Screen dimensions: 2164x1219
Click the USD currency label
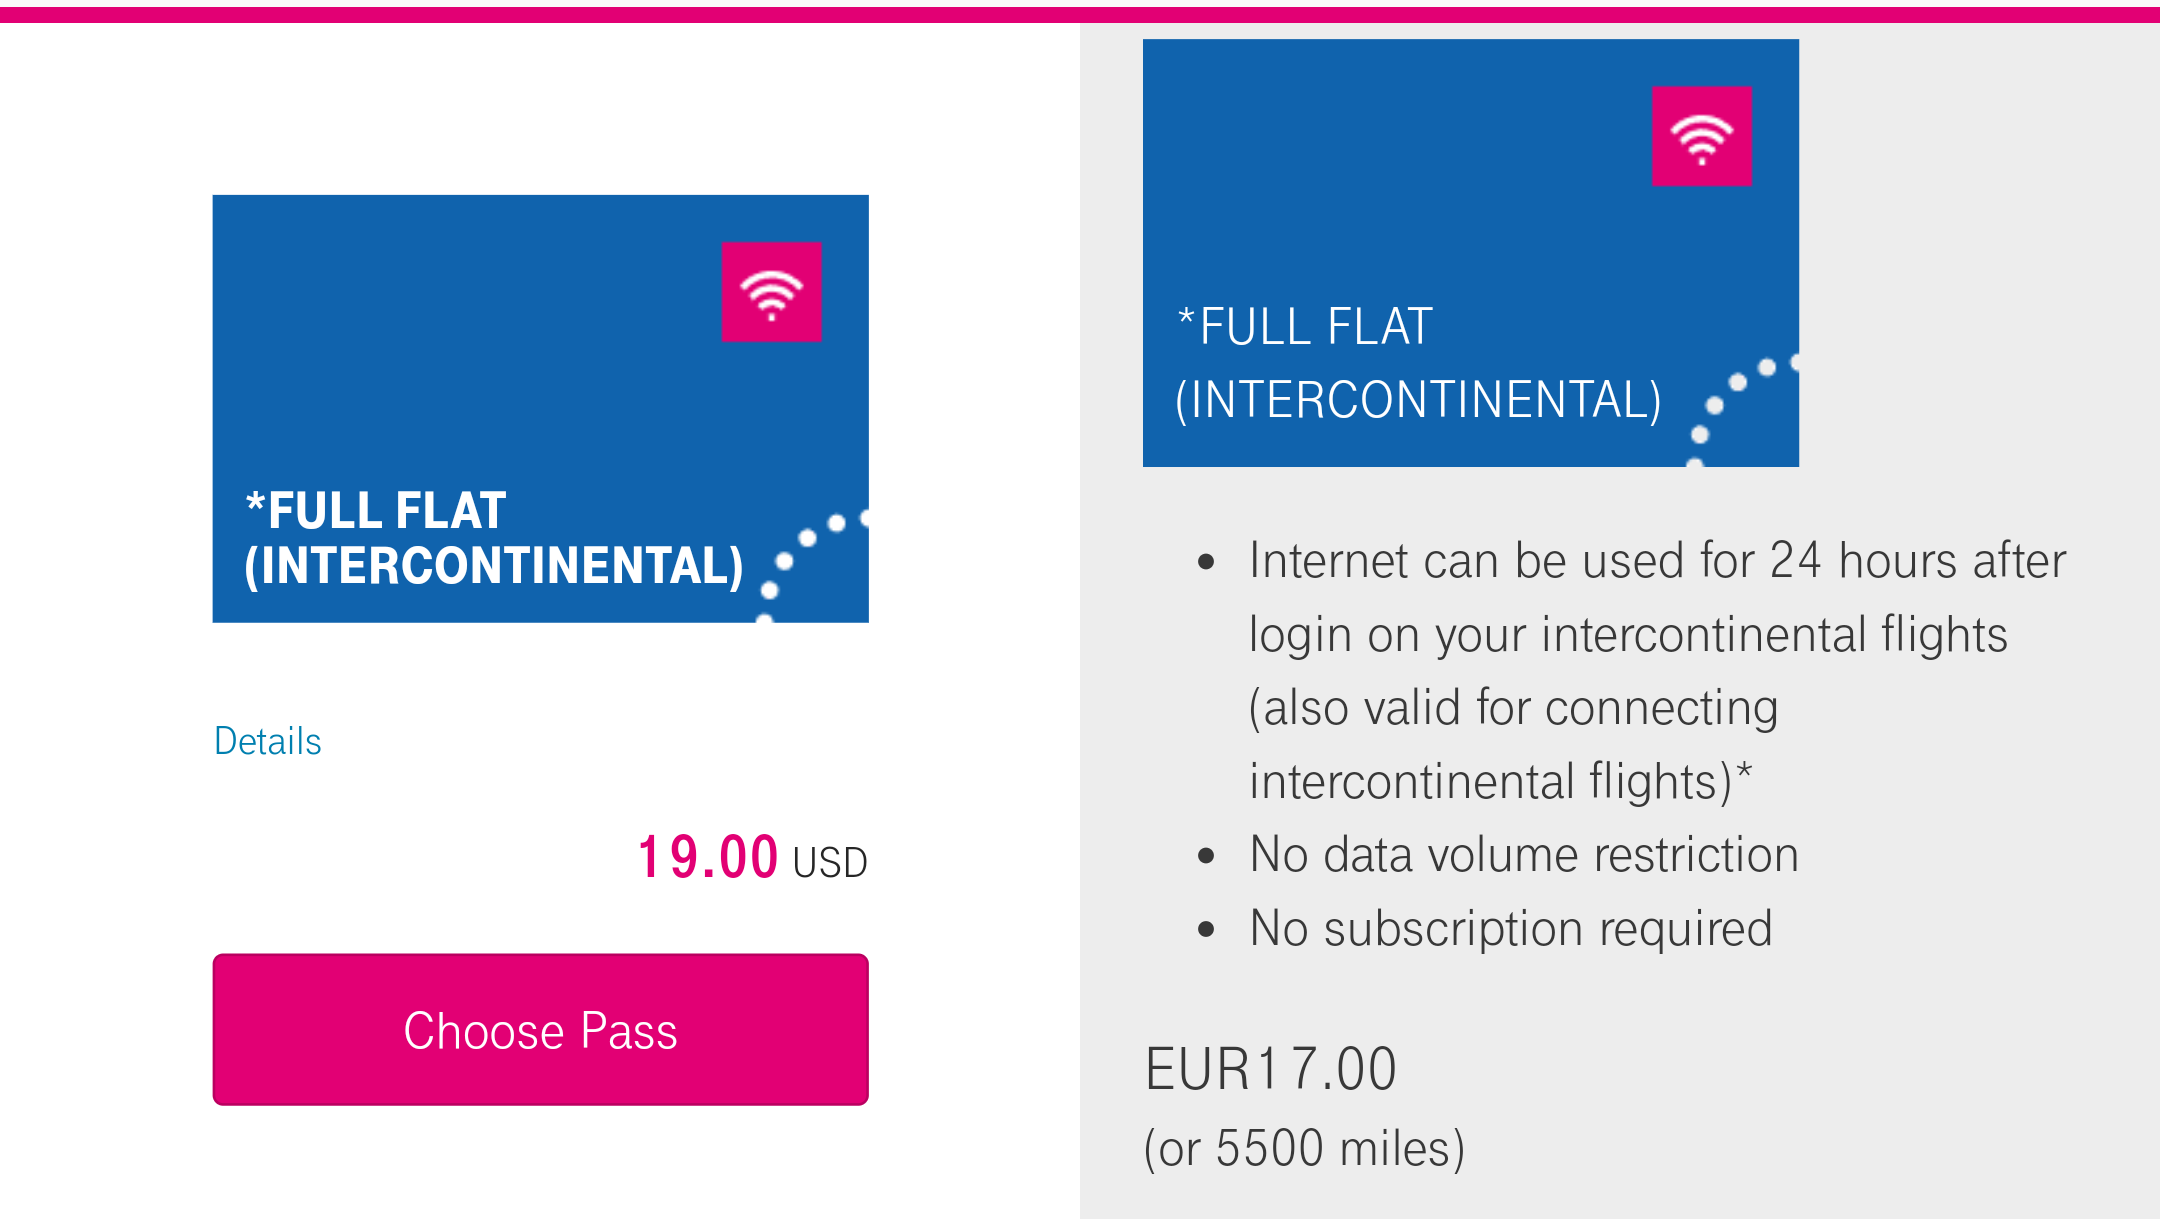click(x=830, y=862)
